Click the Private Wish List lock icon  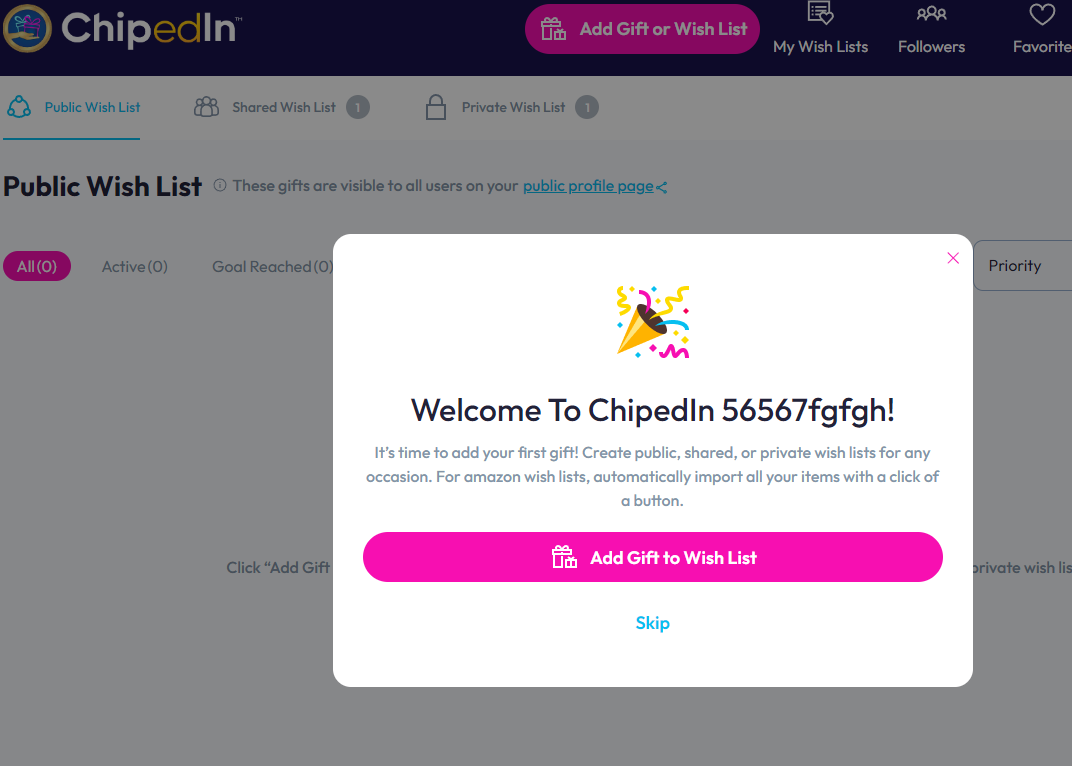click(436, 107)
